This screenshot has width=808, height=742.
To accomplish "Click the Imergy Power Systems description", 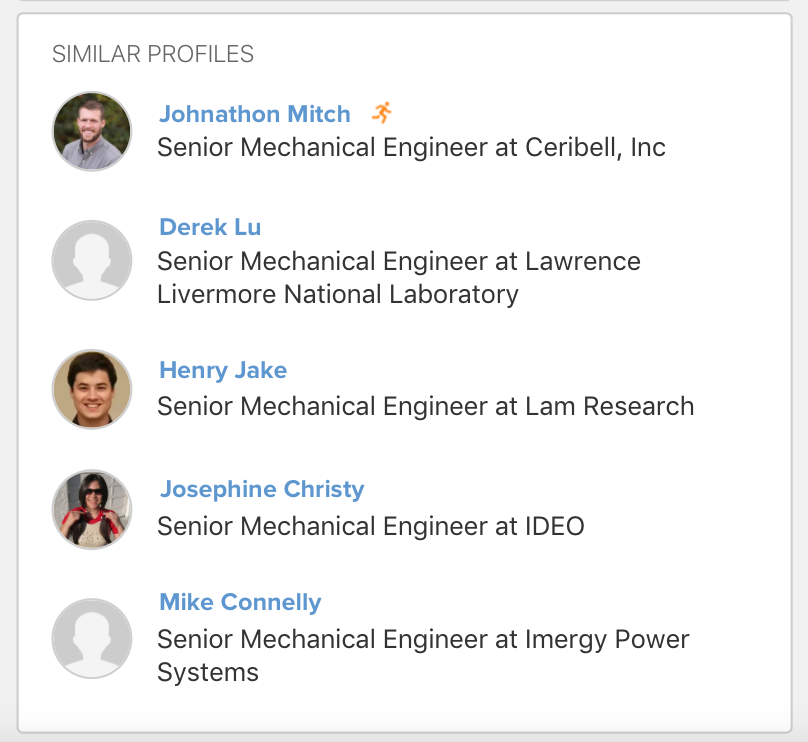I will (423, 655).
